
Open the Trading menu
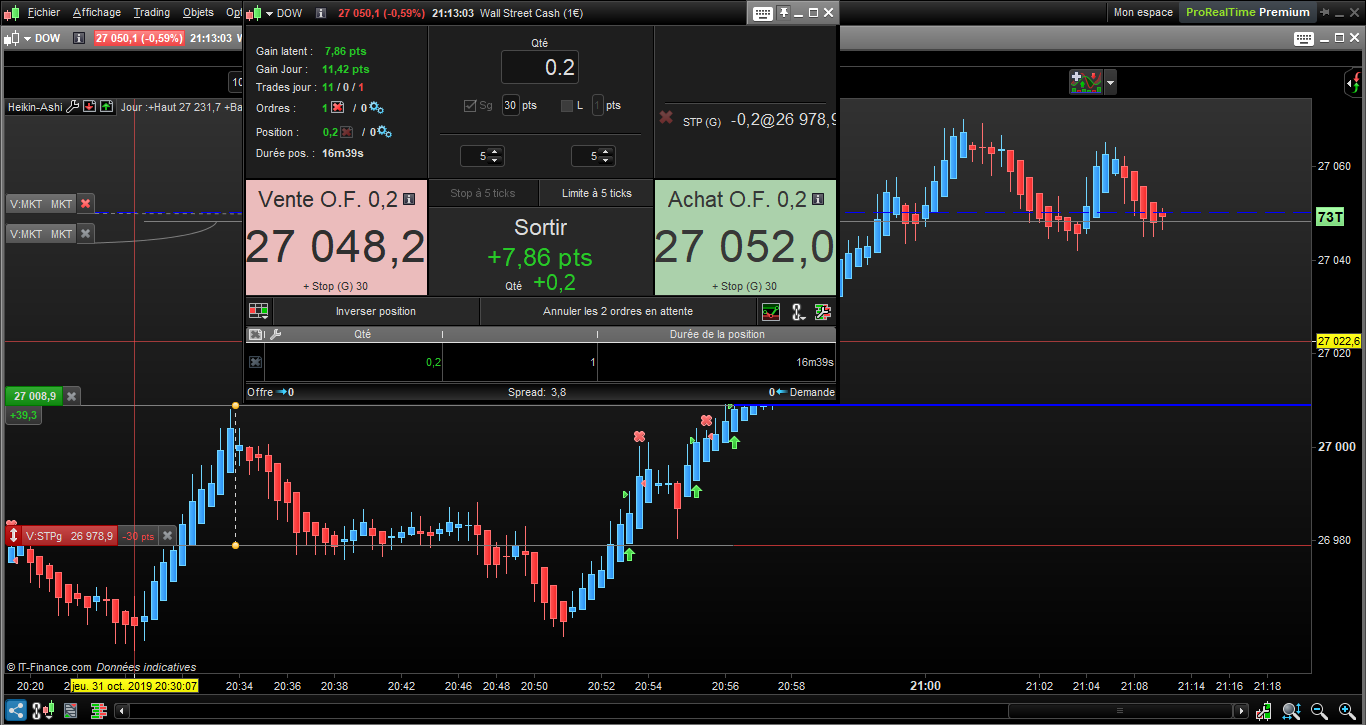point(151,13)
